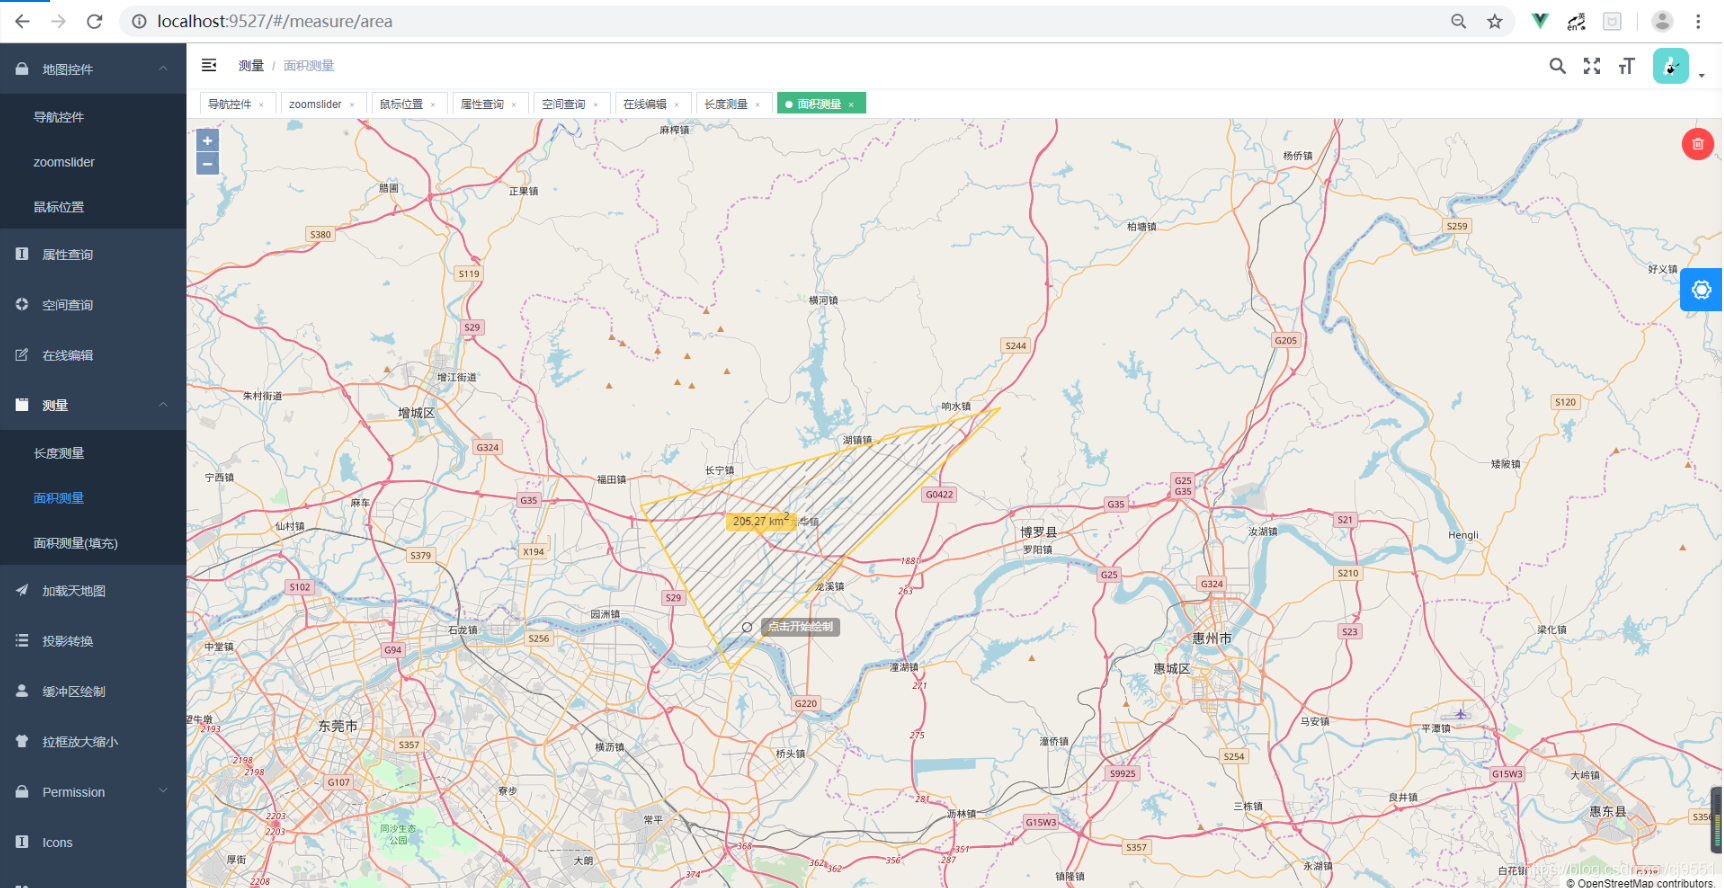The width and height of the screenshot is (1724, 888).
Task: Toggle the sidebar hamburger icon
Action: click(x=209, y=65)
